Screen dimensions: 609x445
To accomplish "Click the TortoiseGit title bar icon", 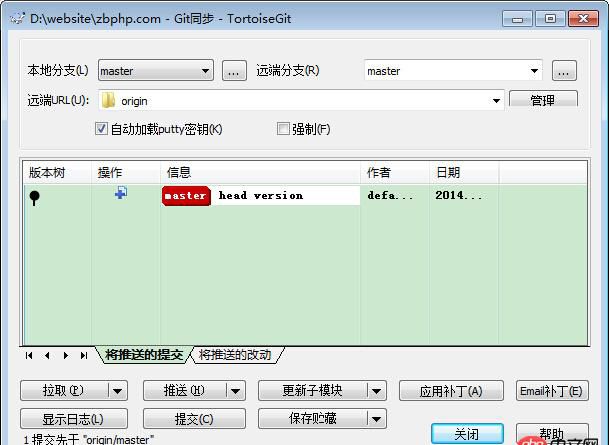I will (x=17, y=18).
